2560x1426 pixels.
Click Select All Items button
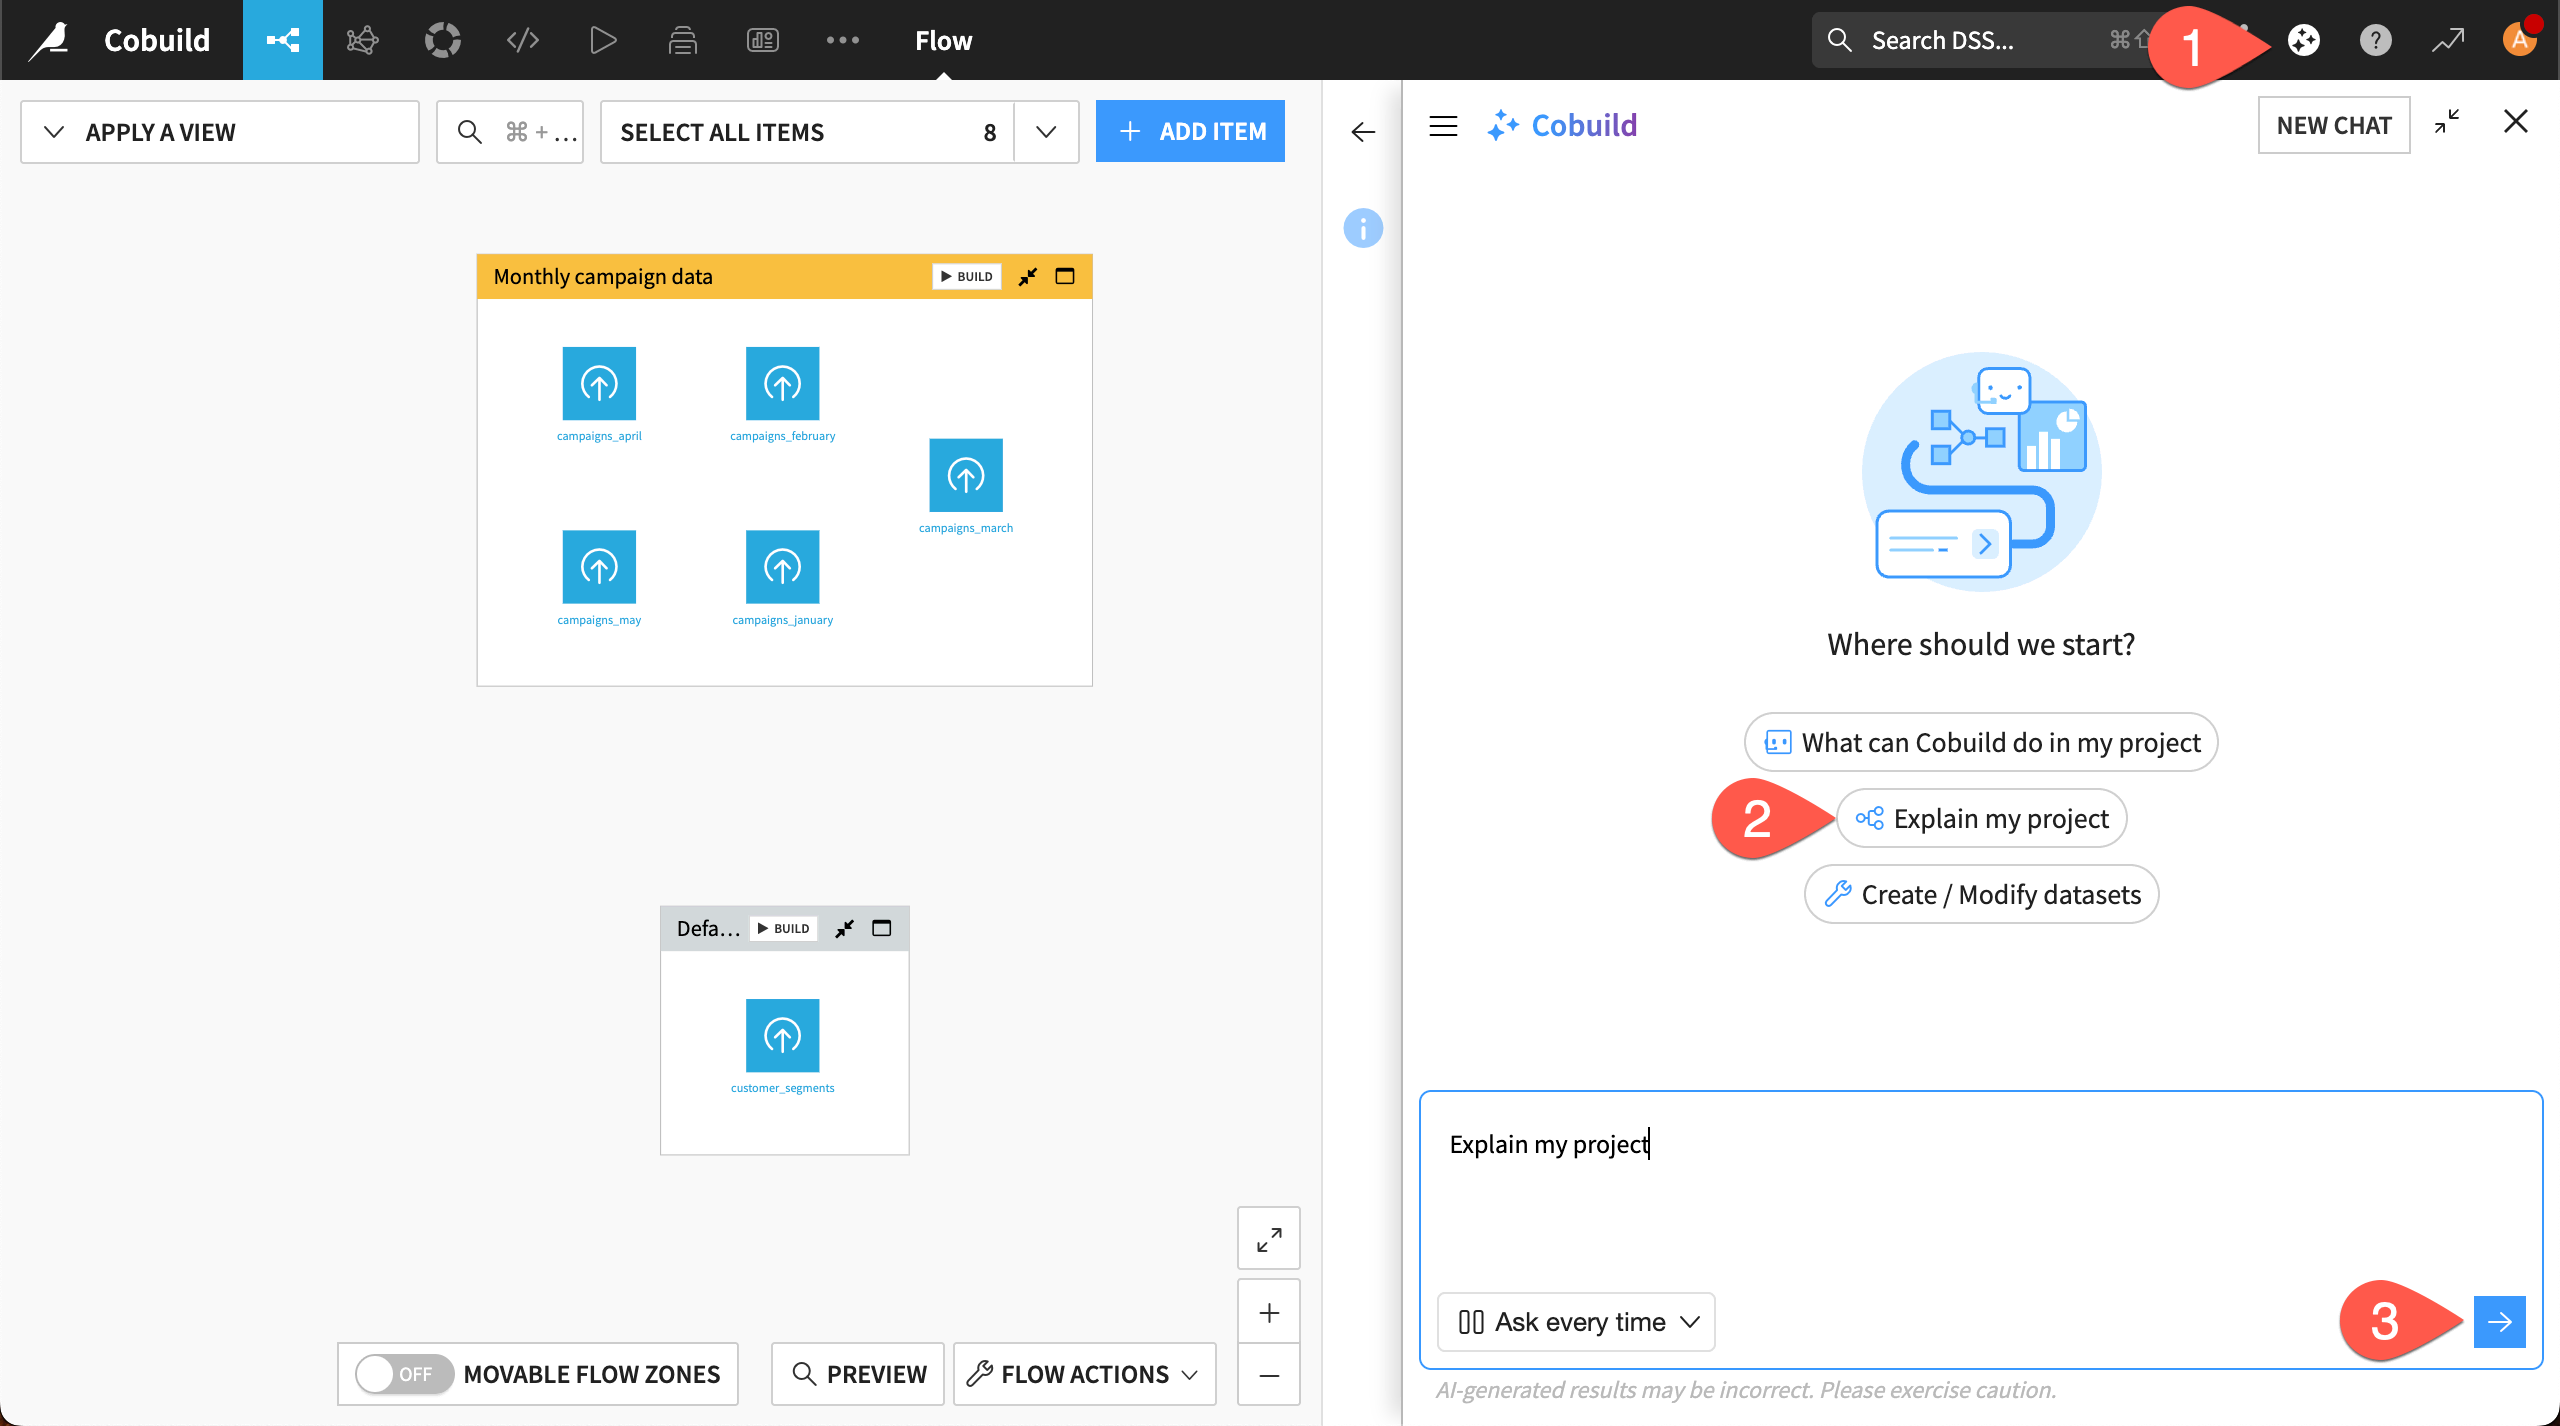click(x=808, y=132)
